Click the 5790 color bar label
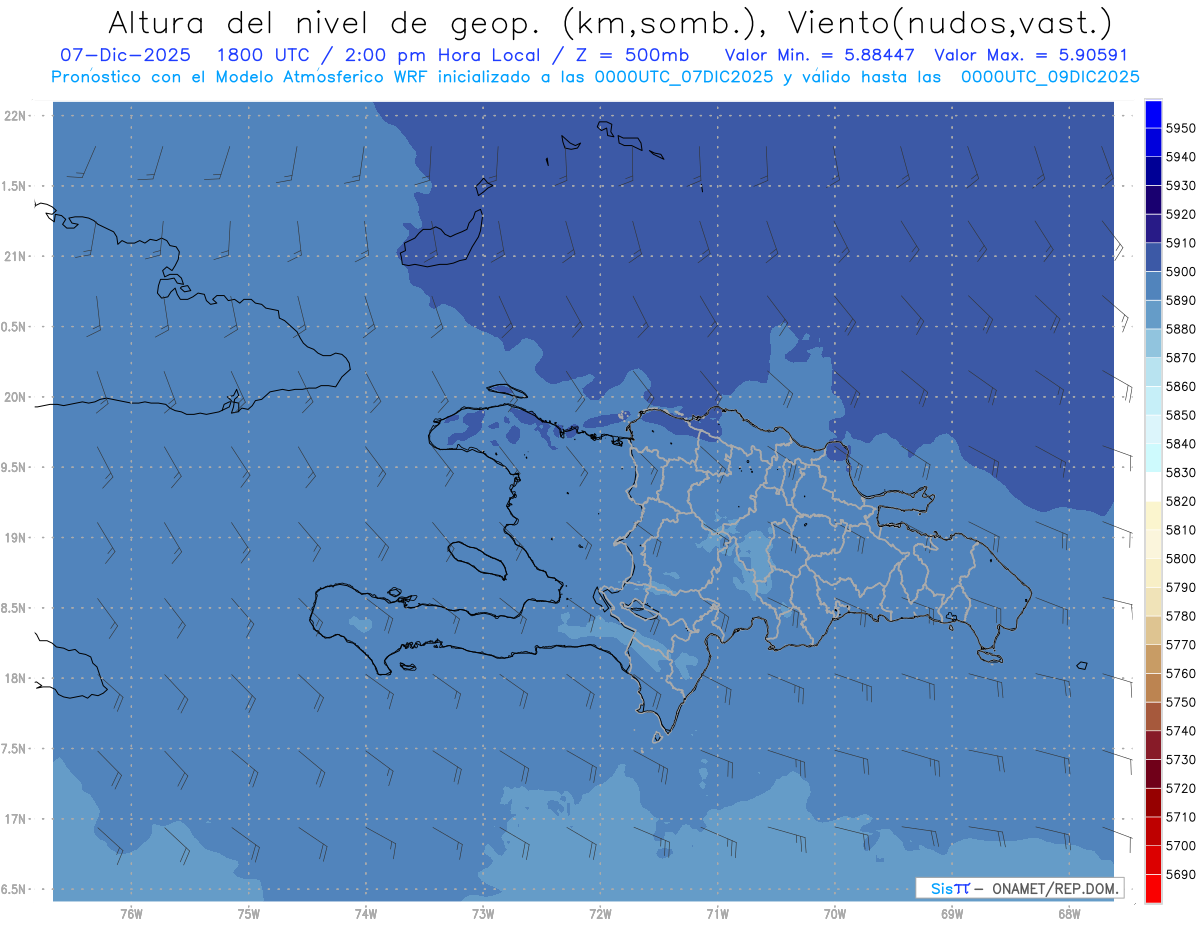Image resolution: width=1200 pixels, height=927 pixels. point(1180,587)
